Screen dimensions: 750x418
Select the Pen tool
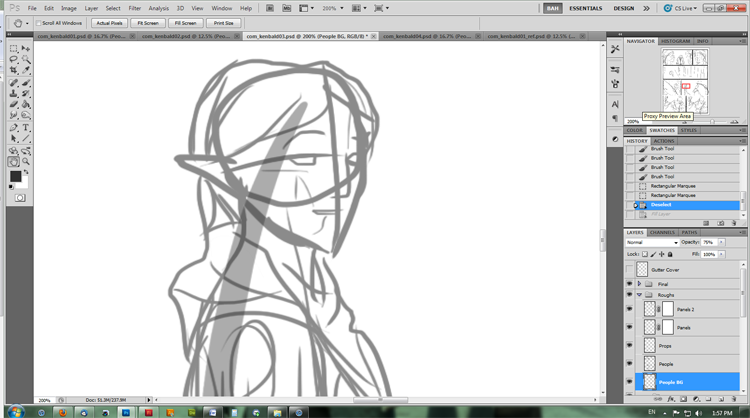click(x=14, y=127)
